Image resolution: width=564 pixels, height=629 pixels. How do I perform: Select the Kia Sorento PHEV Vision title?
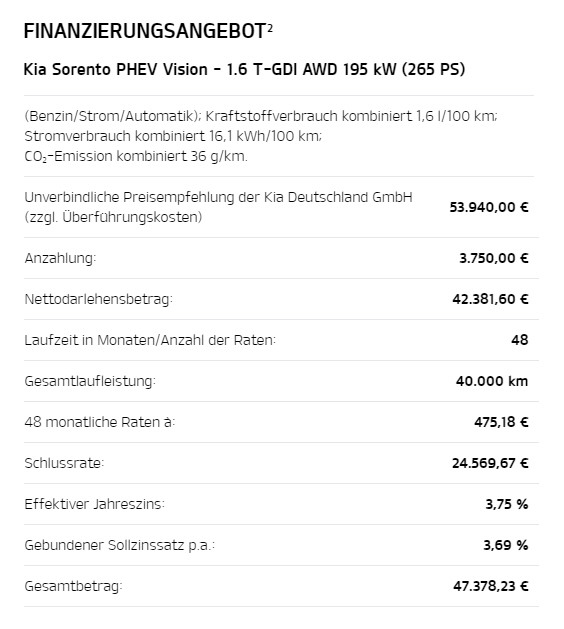click(x=244, y=69)
